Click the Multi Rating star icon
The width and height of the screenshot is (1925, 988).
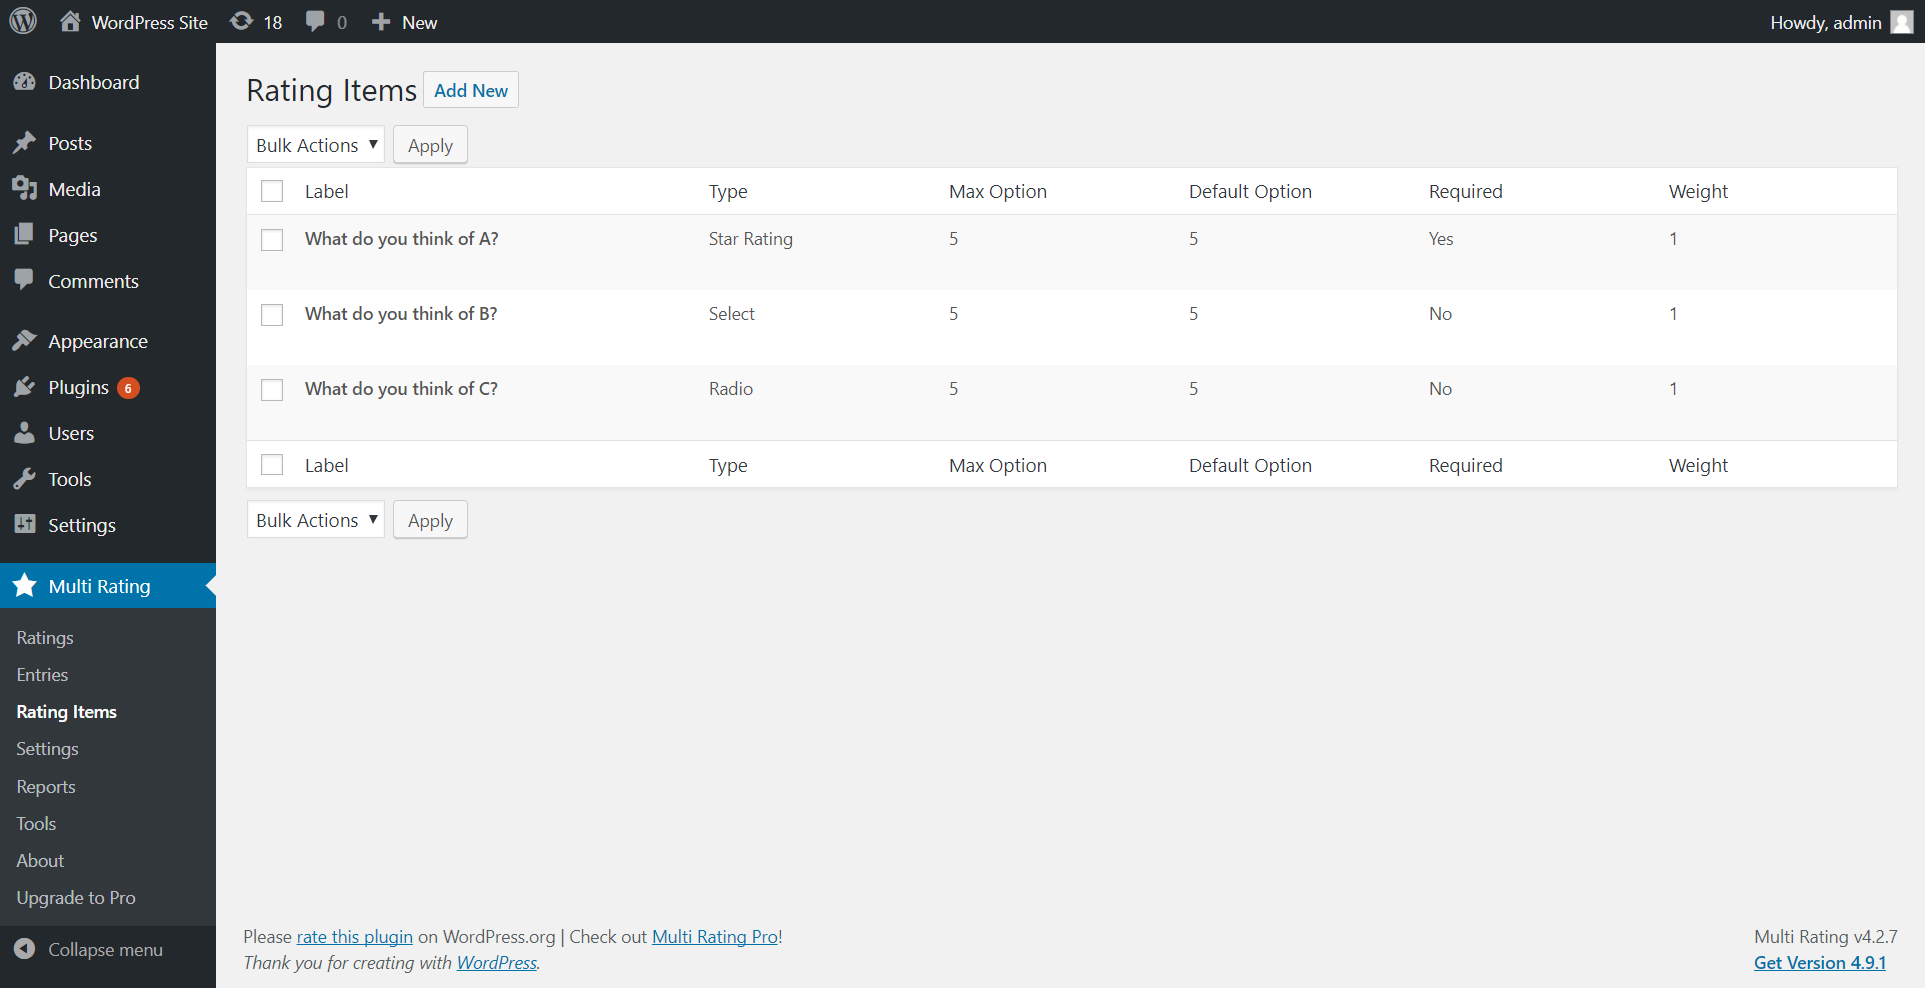point(25,586)
